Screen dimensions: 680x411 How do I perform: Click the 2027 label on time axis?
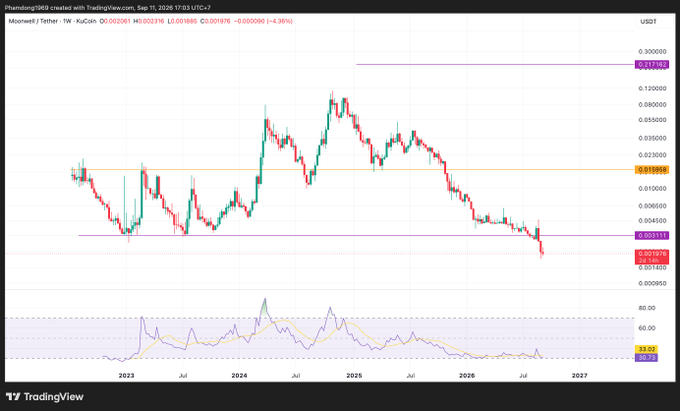(x=580, y=375)
